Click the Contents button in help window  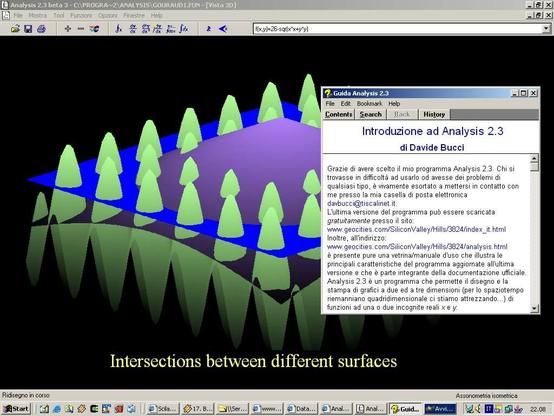click(338, 115)
